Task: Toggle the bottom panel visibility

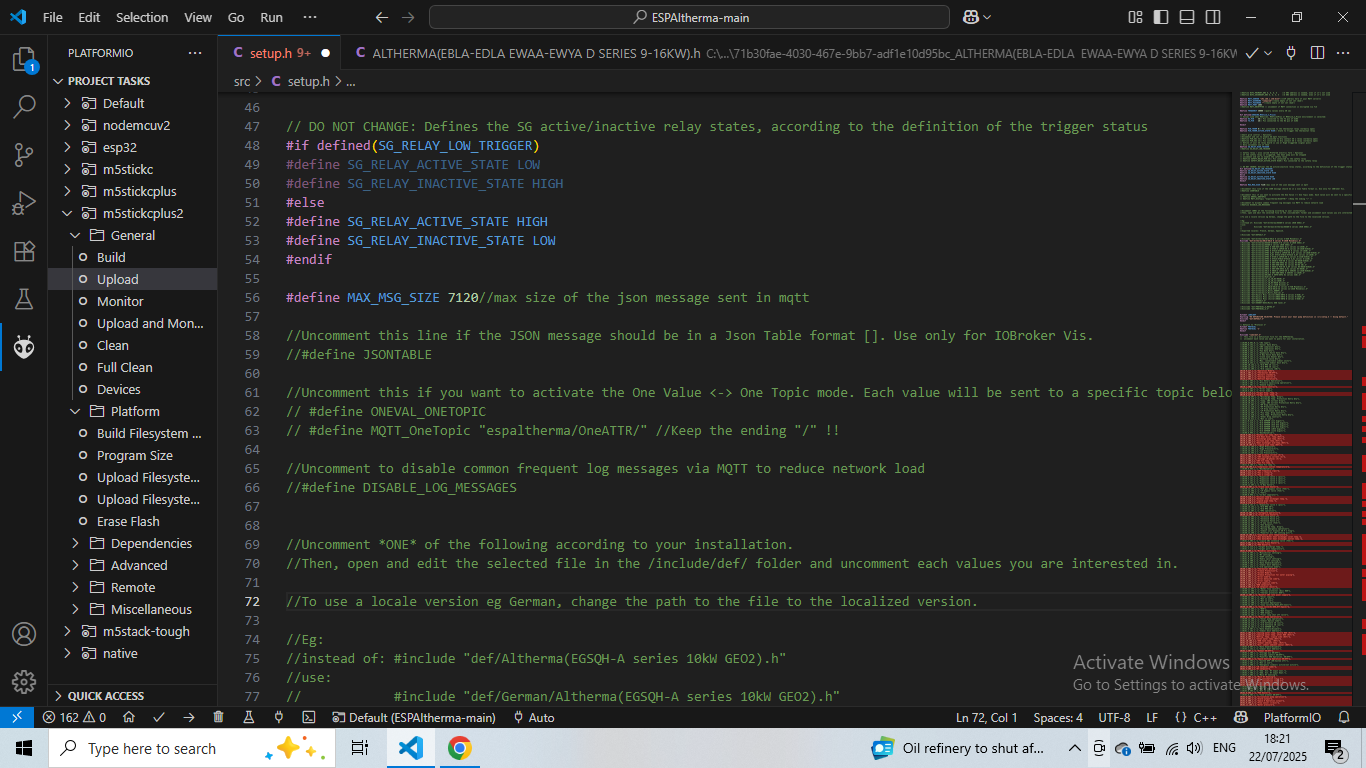Action: 1186,17
